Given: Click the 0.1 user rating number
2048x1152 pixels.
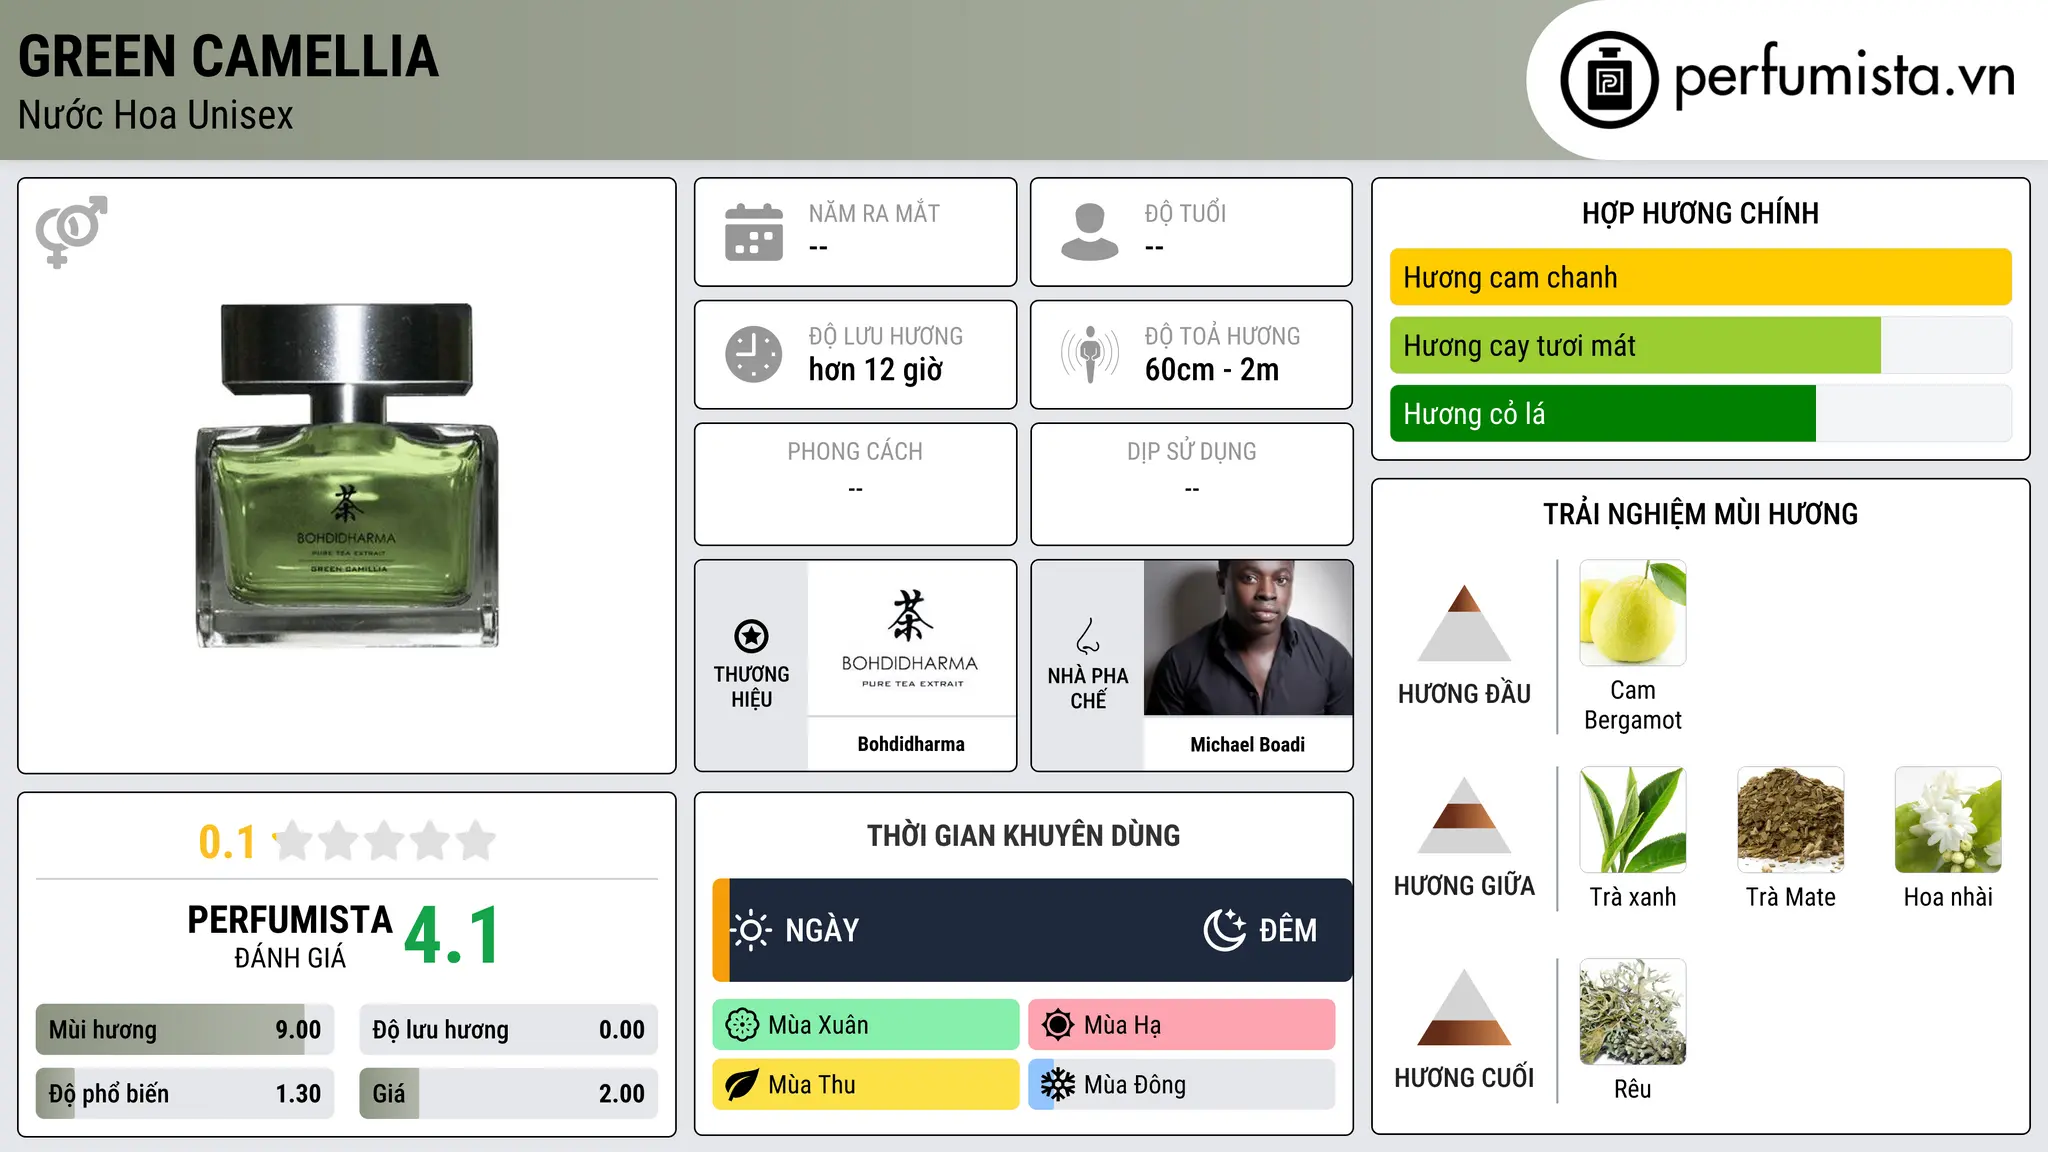Looking at the screenshot, I should coord(227,842).
